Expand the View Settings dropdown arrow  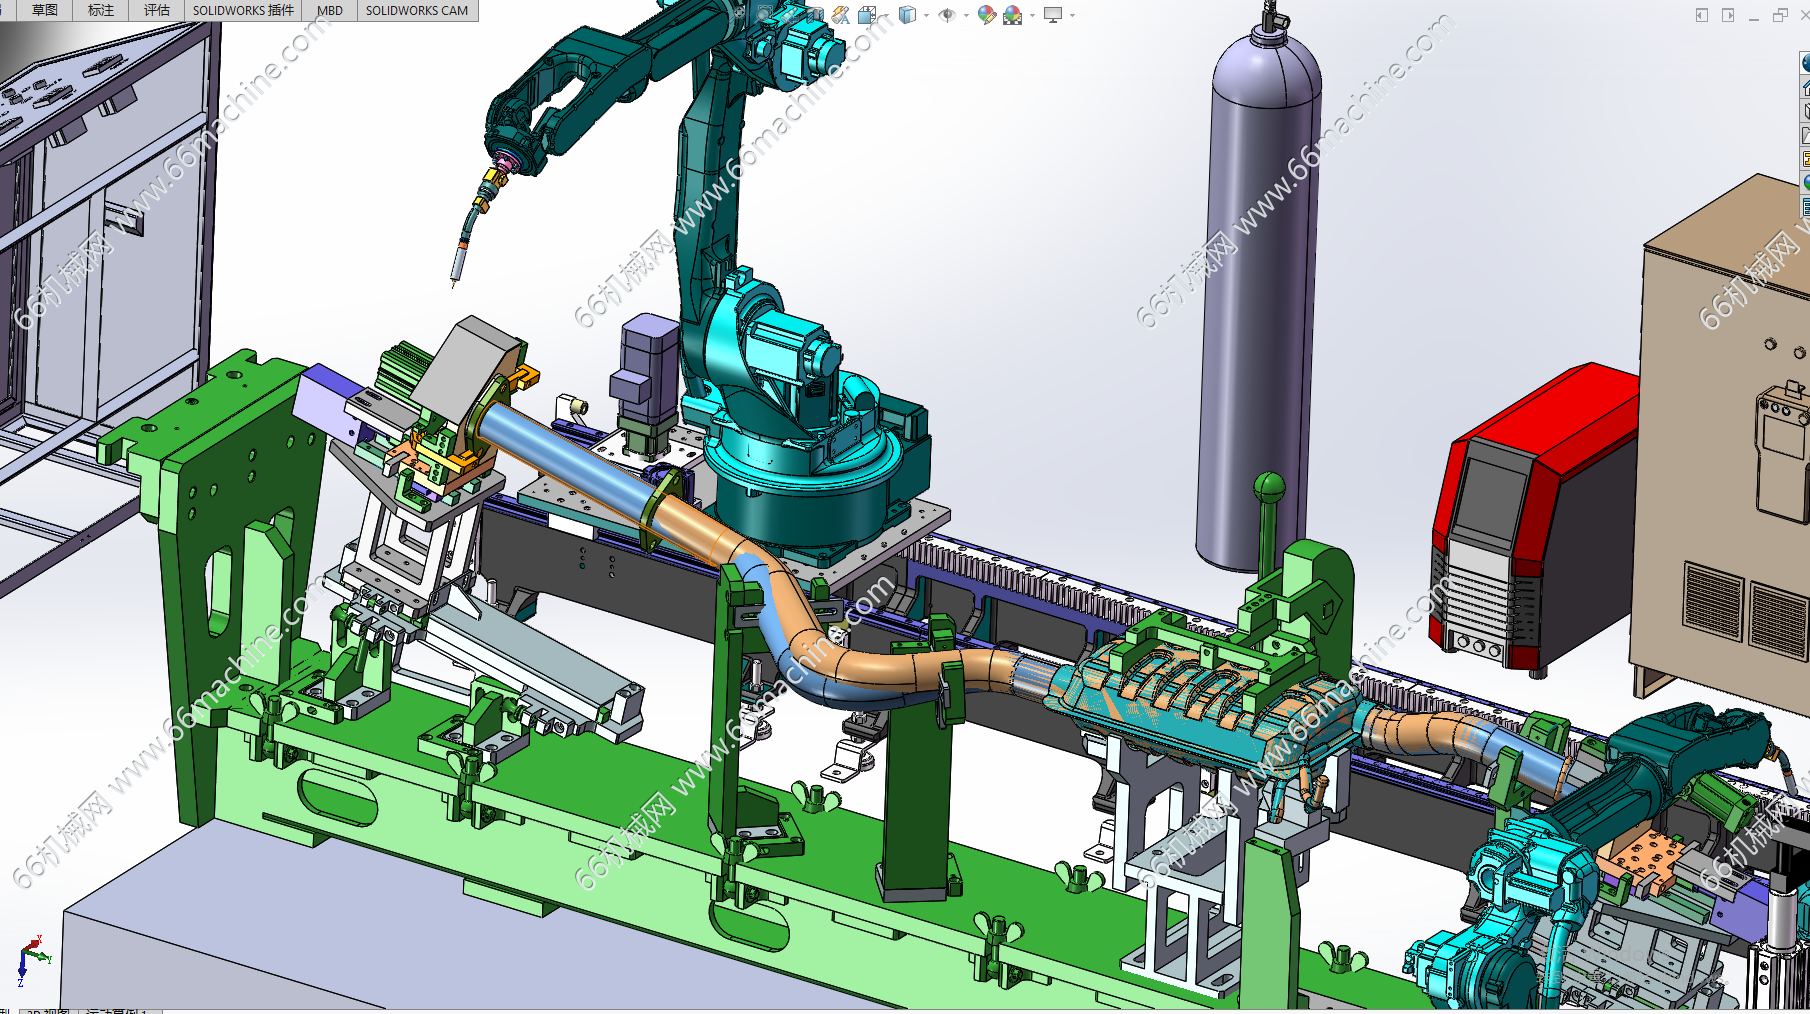coord(1072,15)
